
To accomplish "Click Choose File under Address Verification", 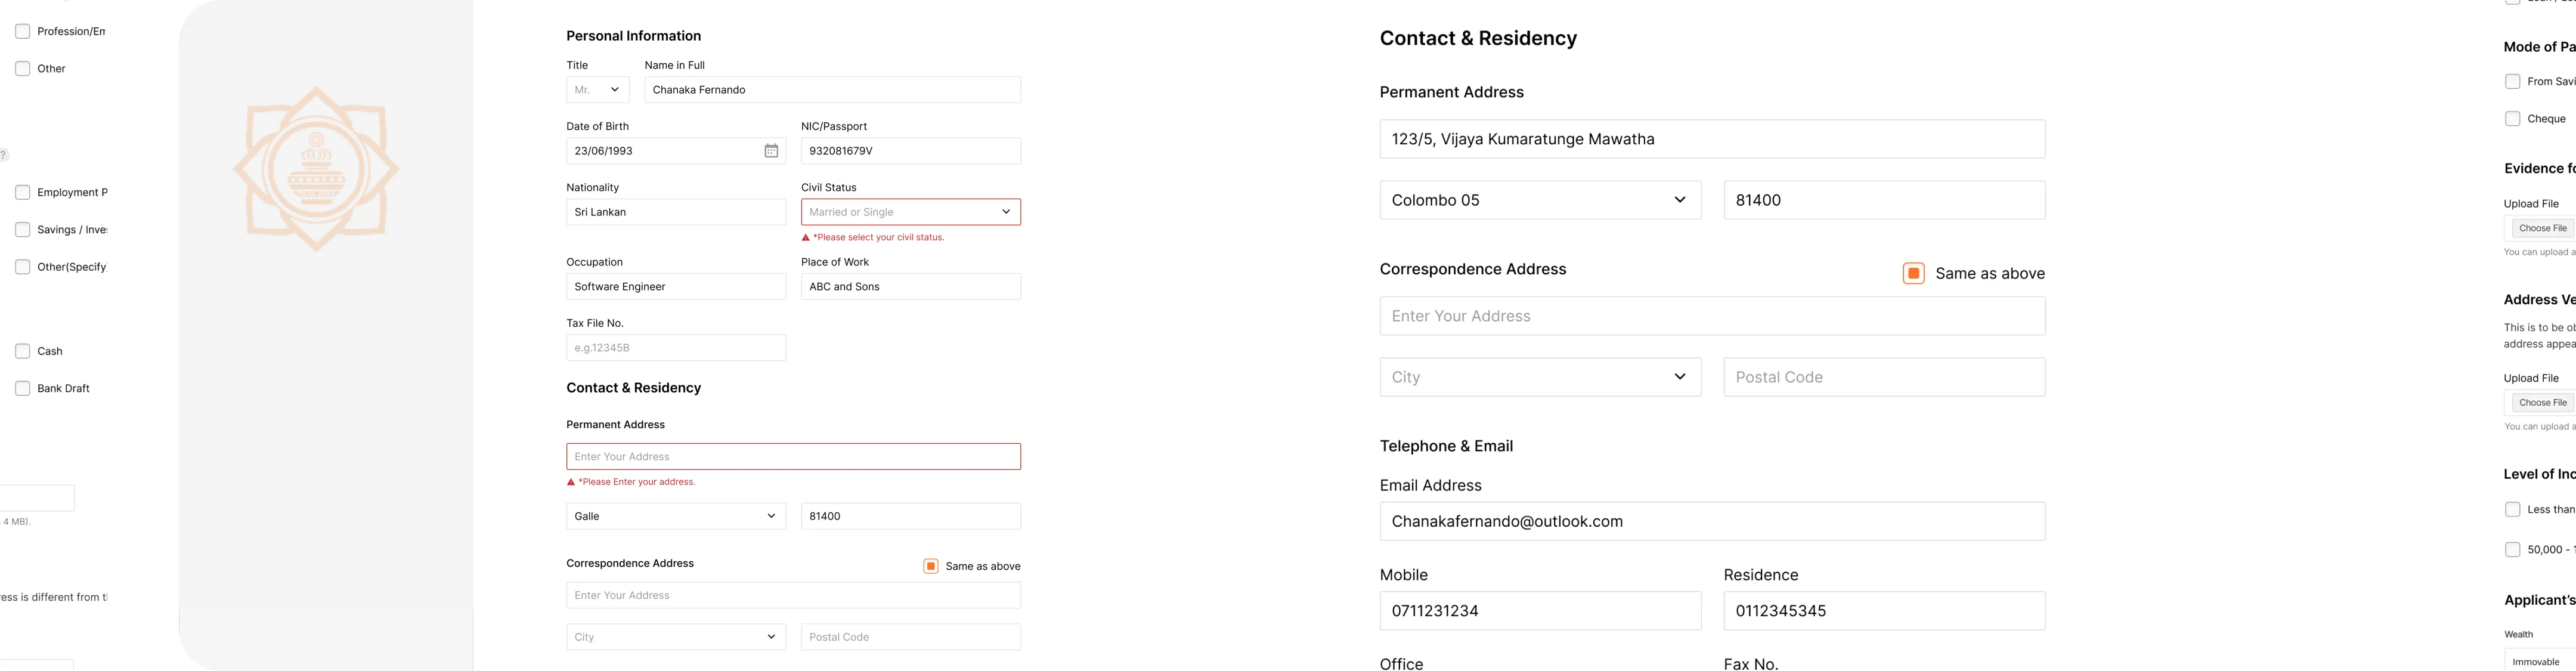I will tap(2543, 403).
